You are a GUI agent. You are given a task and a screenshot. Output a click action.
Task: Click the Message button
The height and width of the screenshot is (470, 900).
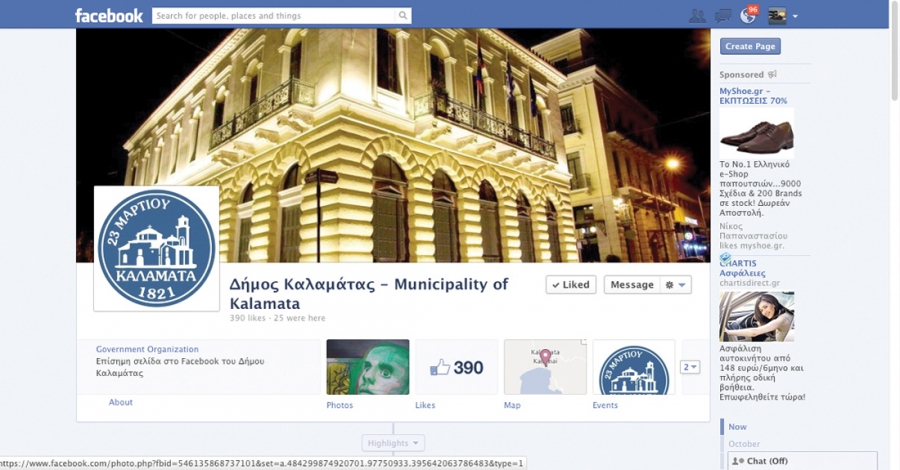pyautogui.click(x=631, y=285)
